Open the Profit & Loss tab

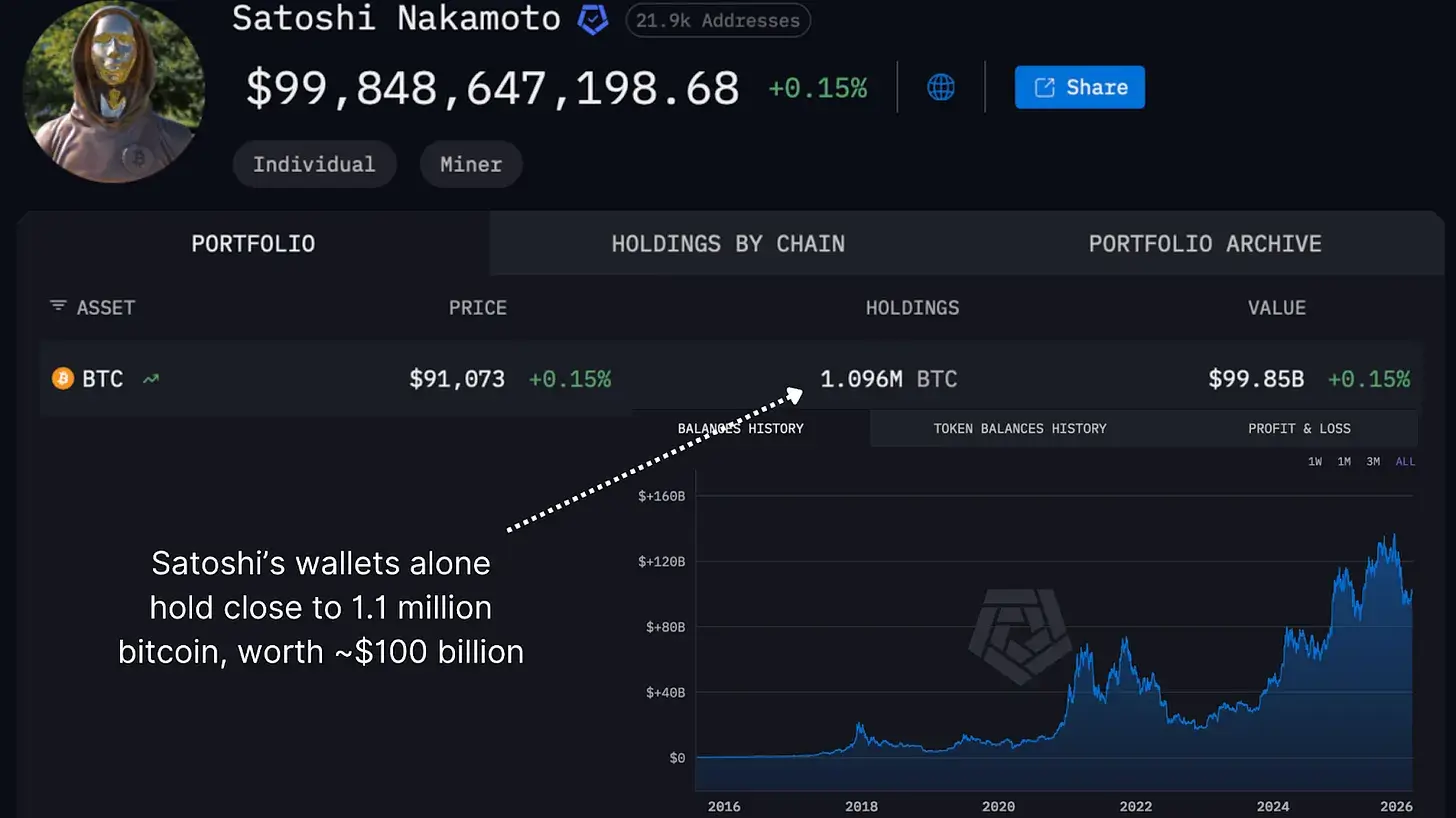1299,428
